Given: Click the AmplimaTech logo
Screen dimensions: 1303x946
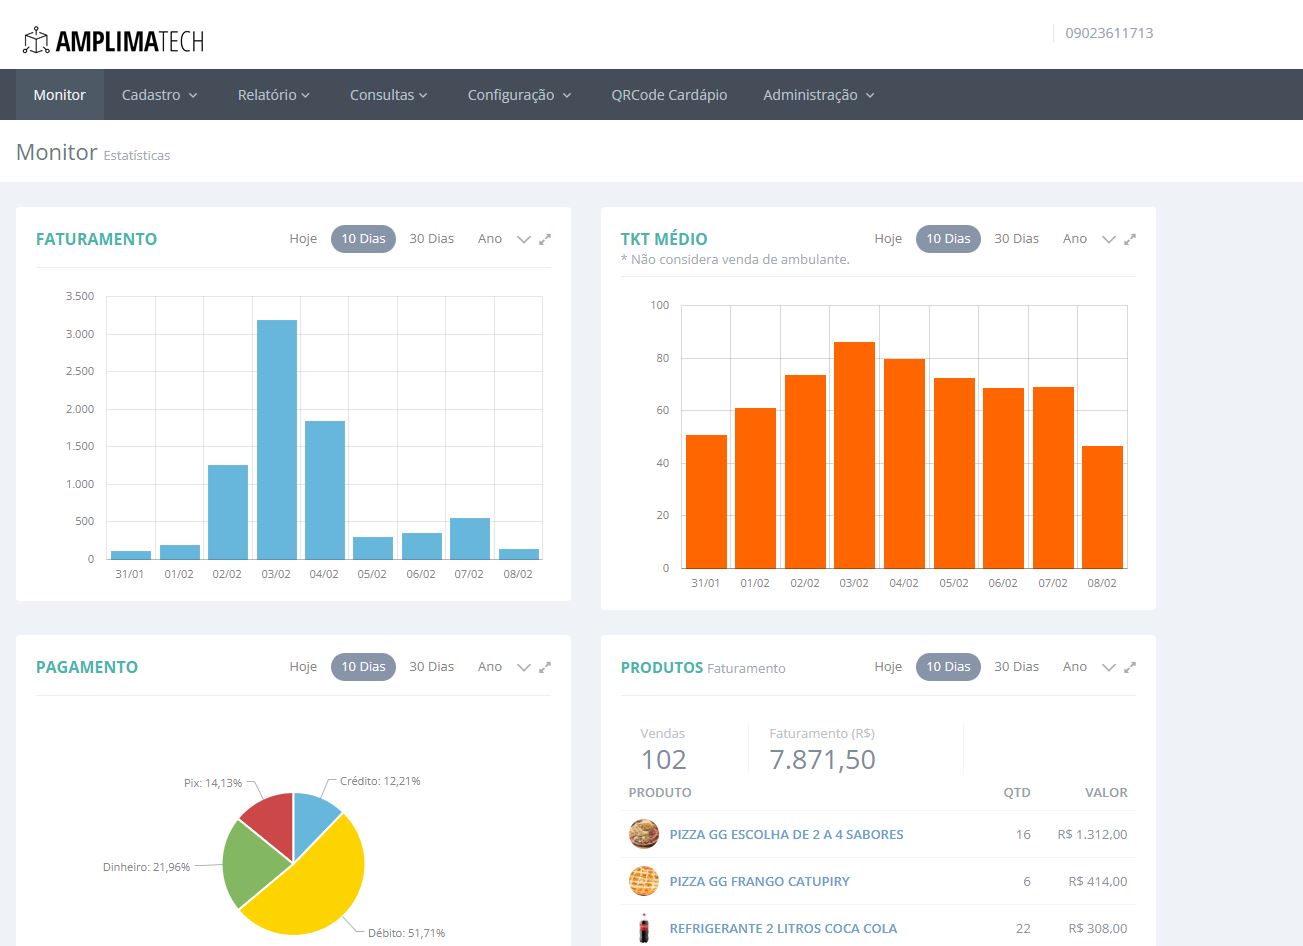Looking at the screenshot, I should (113, 41).
